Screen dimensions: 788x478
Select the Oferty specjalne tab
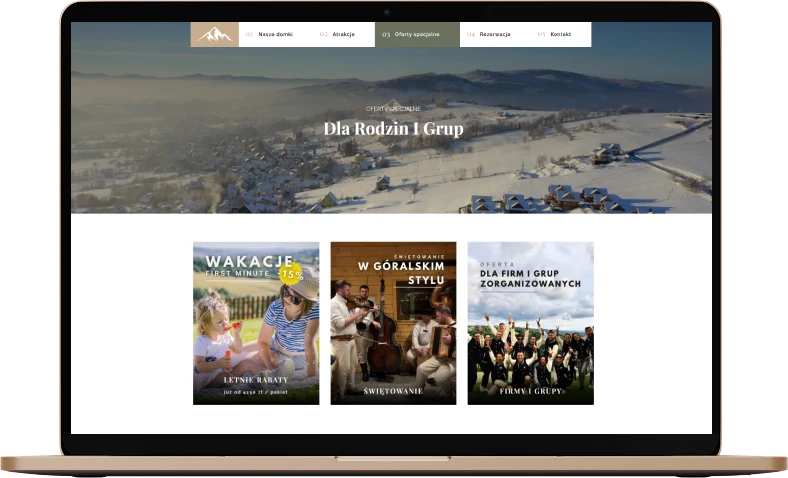pos(417,35)
